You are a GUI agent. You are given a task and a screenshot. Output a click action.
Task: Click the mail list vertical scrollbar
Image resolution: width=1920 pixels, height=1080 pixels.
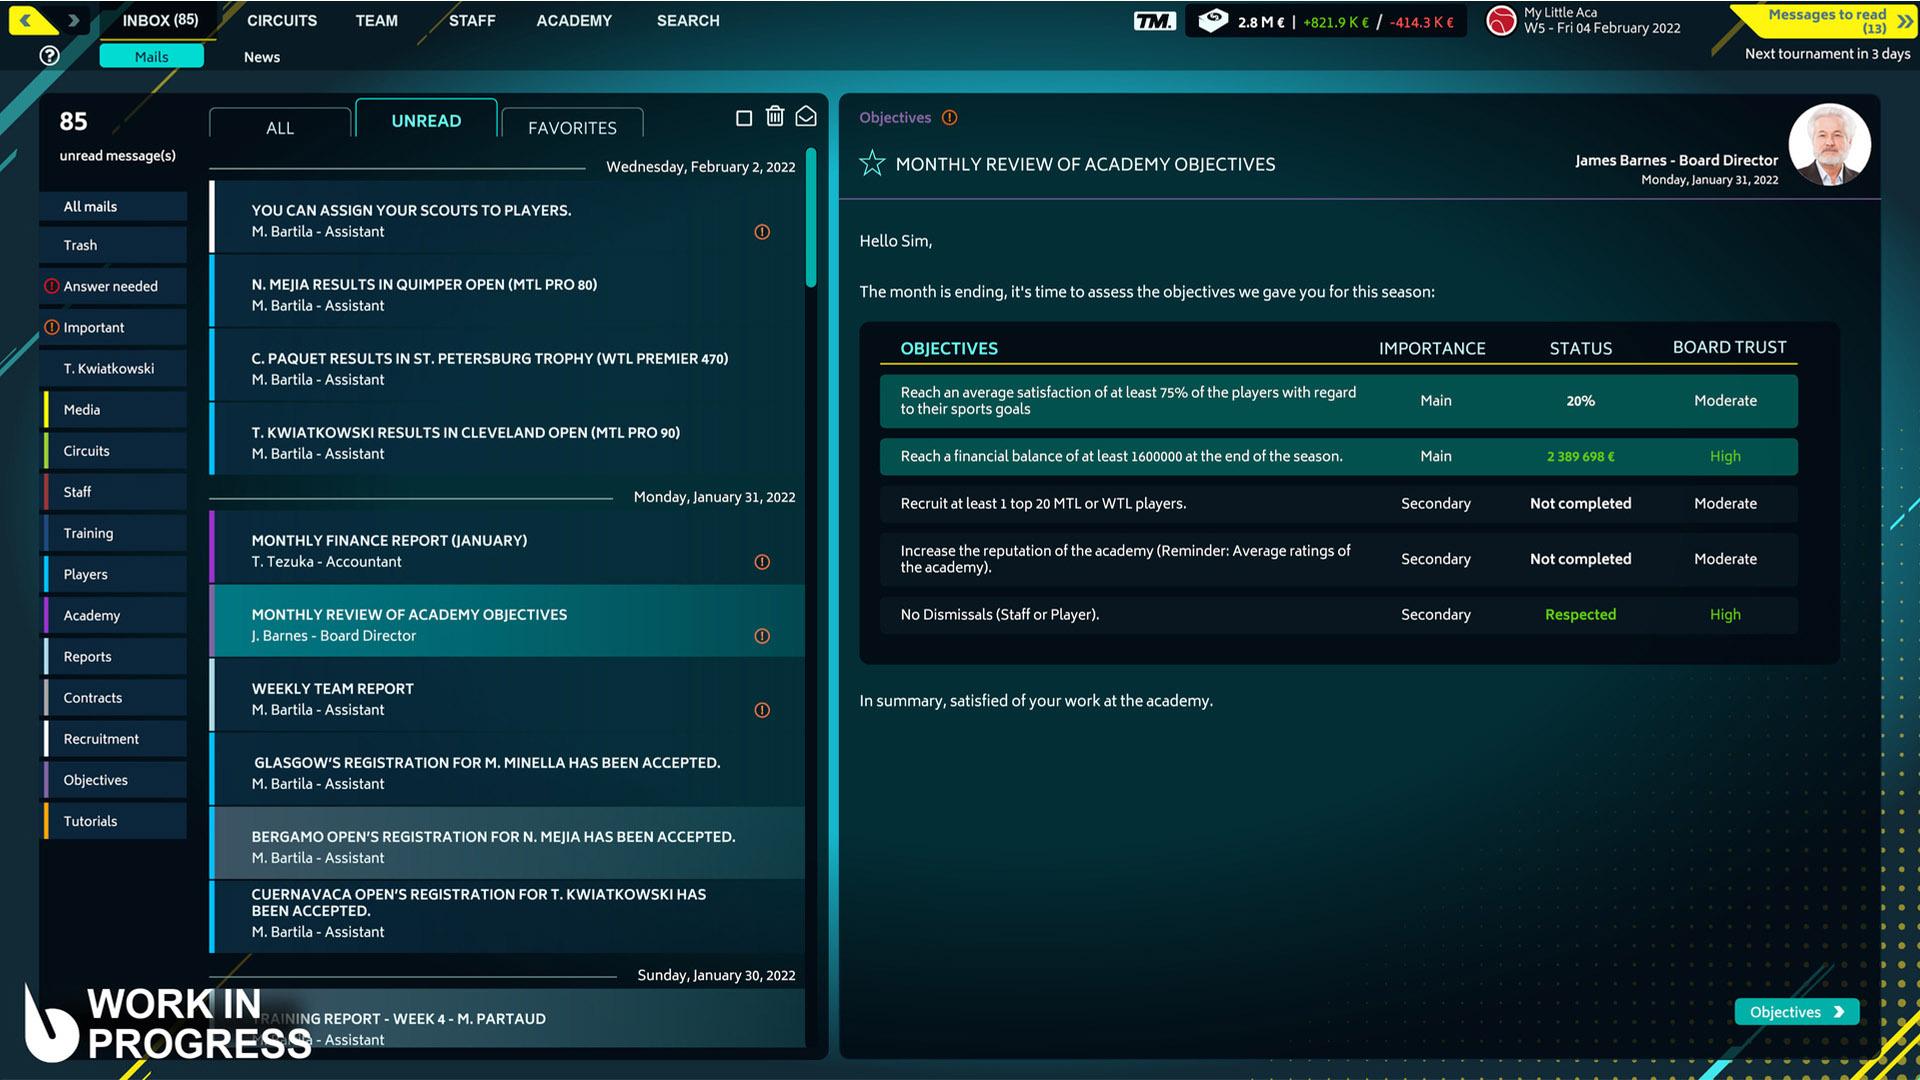point(811,218)
